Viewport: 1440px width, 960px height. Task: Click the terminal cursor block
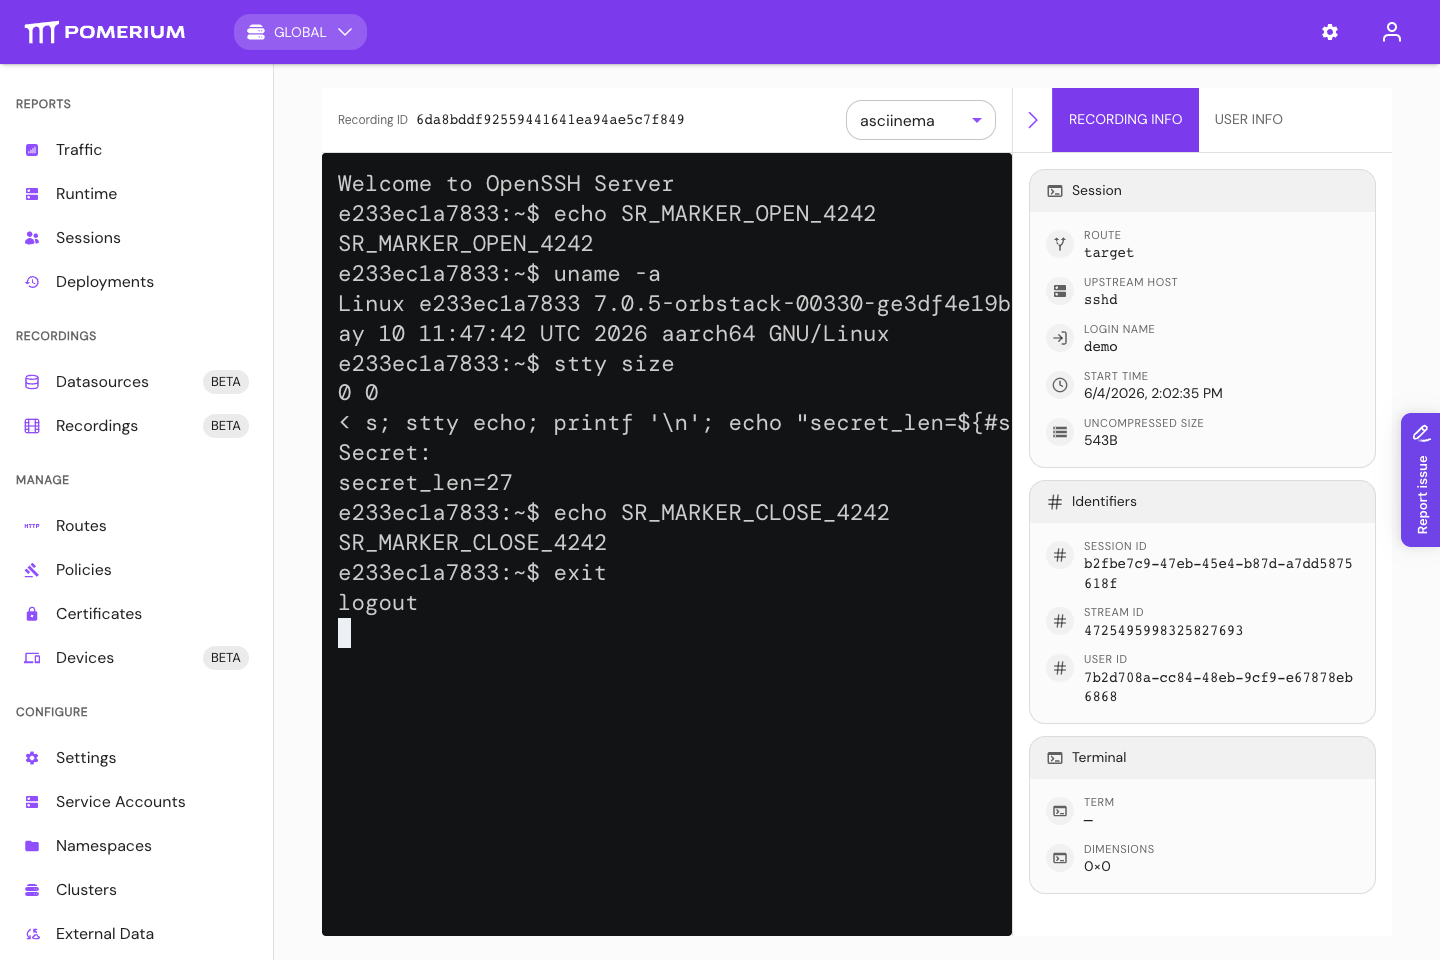344,633
